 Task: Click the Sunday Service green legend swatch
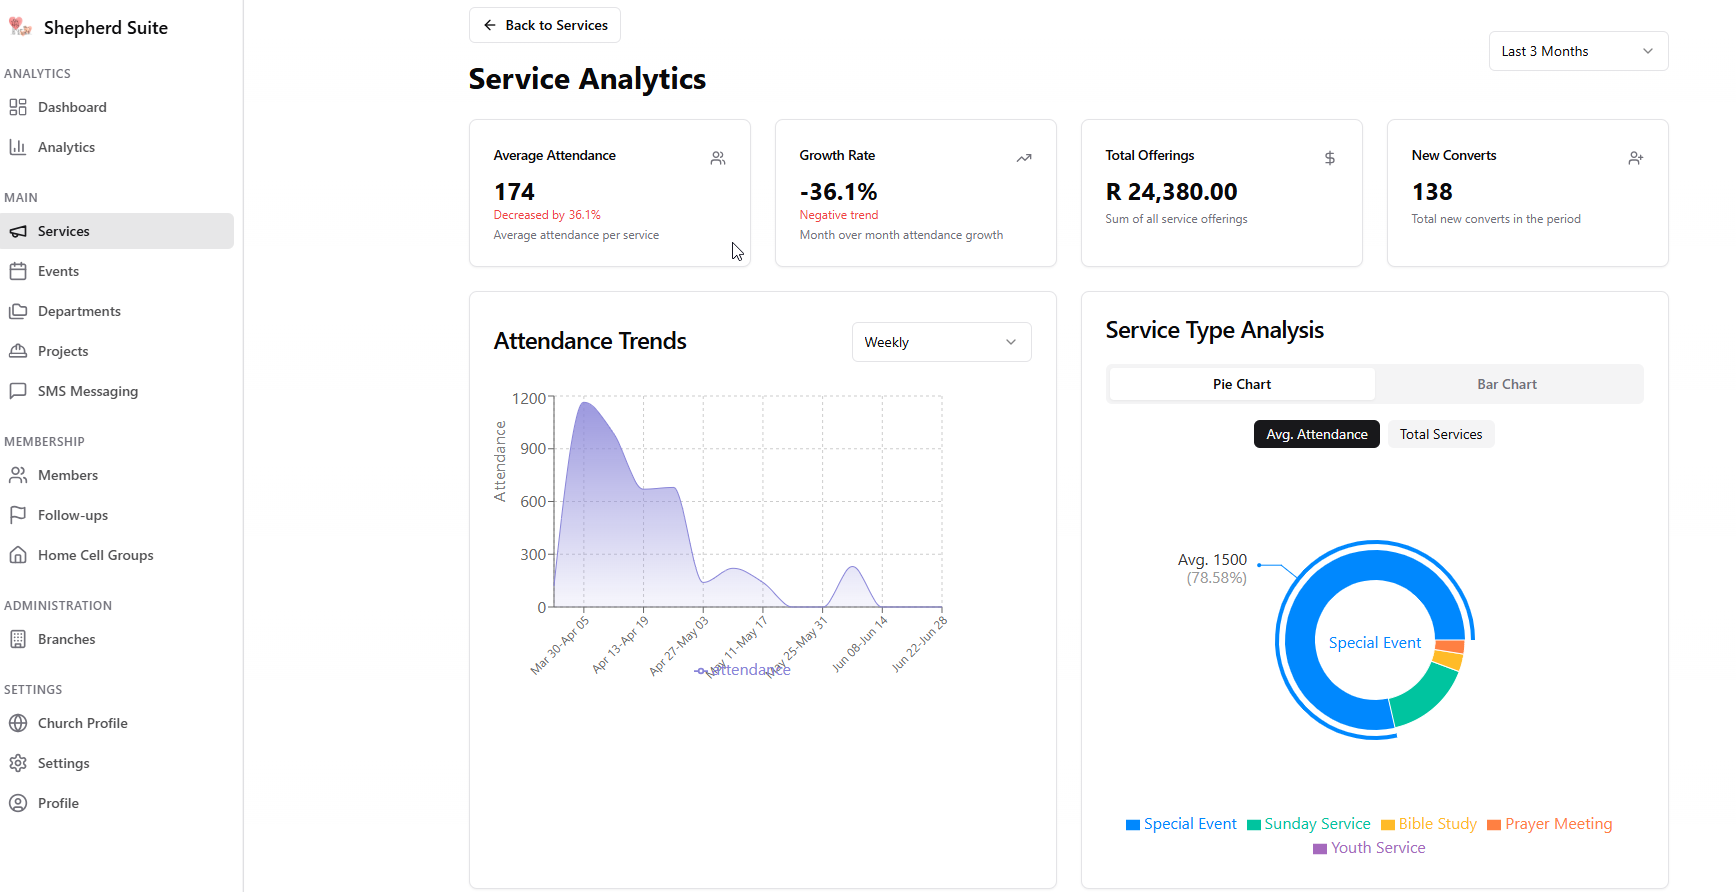pos(1254,825)
